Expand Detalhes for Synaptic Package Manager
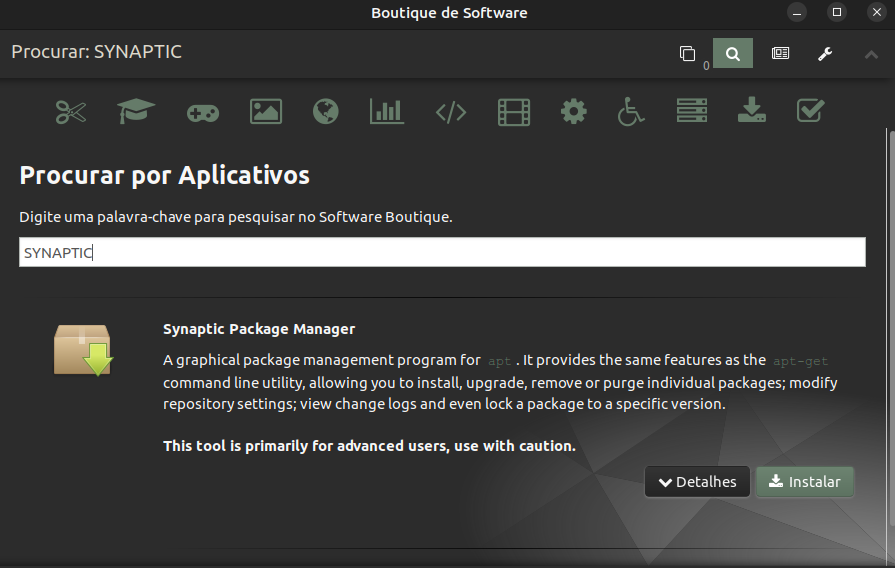The height and width of the screenshot is (568, 895). click(697, 482)
